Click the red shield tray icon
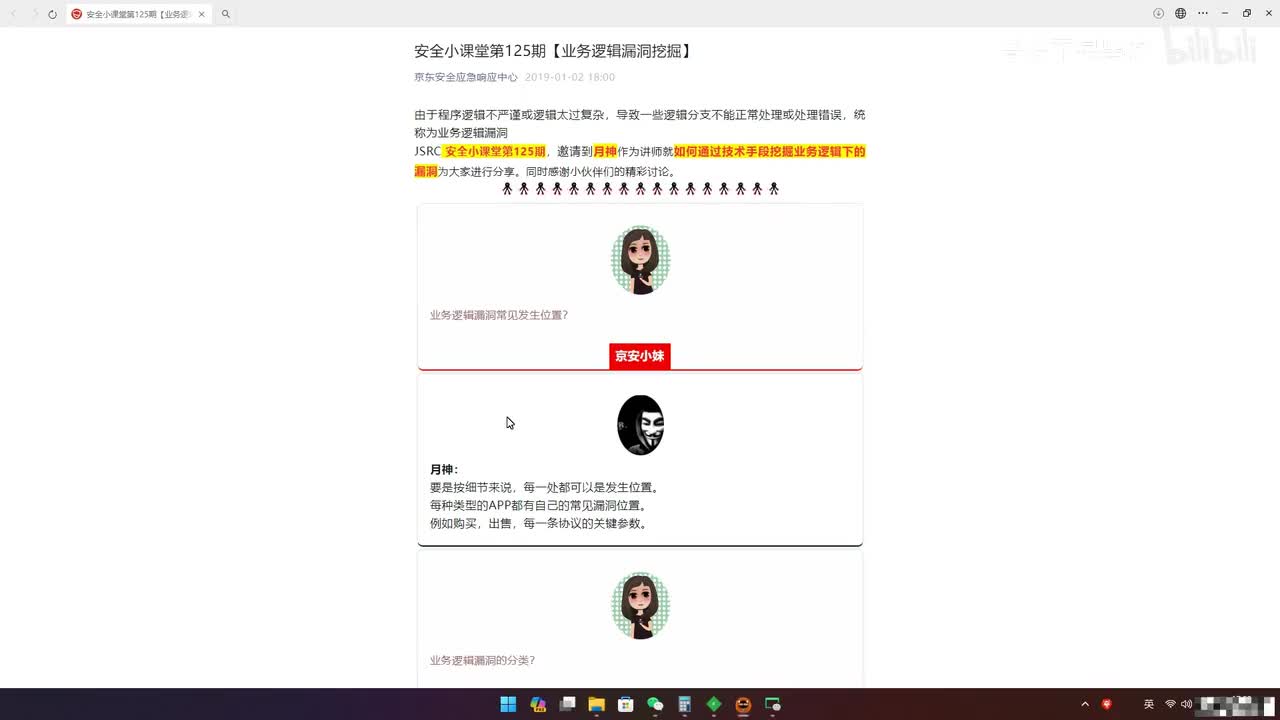 coord(1107,704)
